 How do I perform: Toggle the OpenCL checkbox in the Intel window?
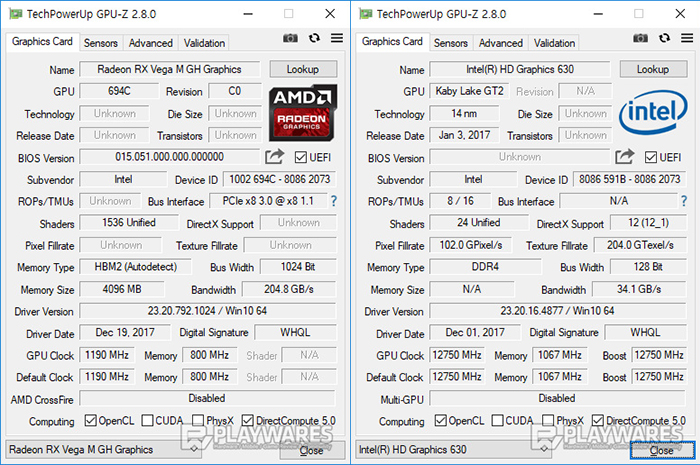[441, 420]
